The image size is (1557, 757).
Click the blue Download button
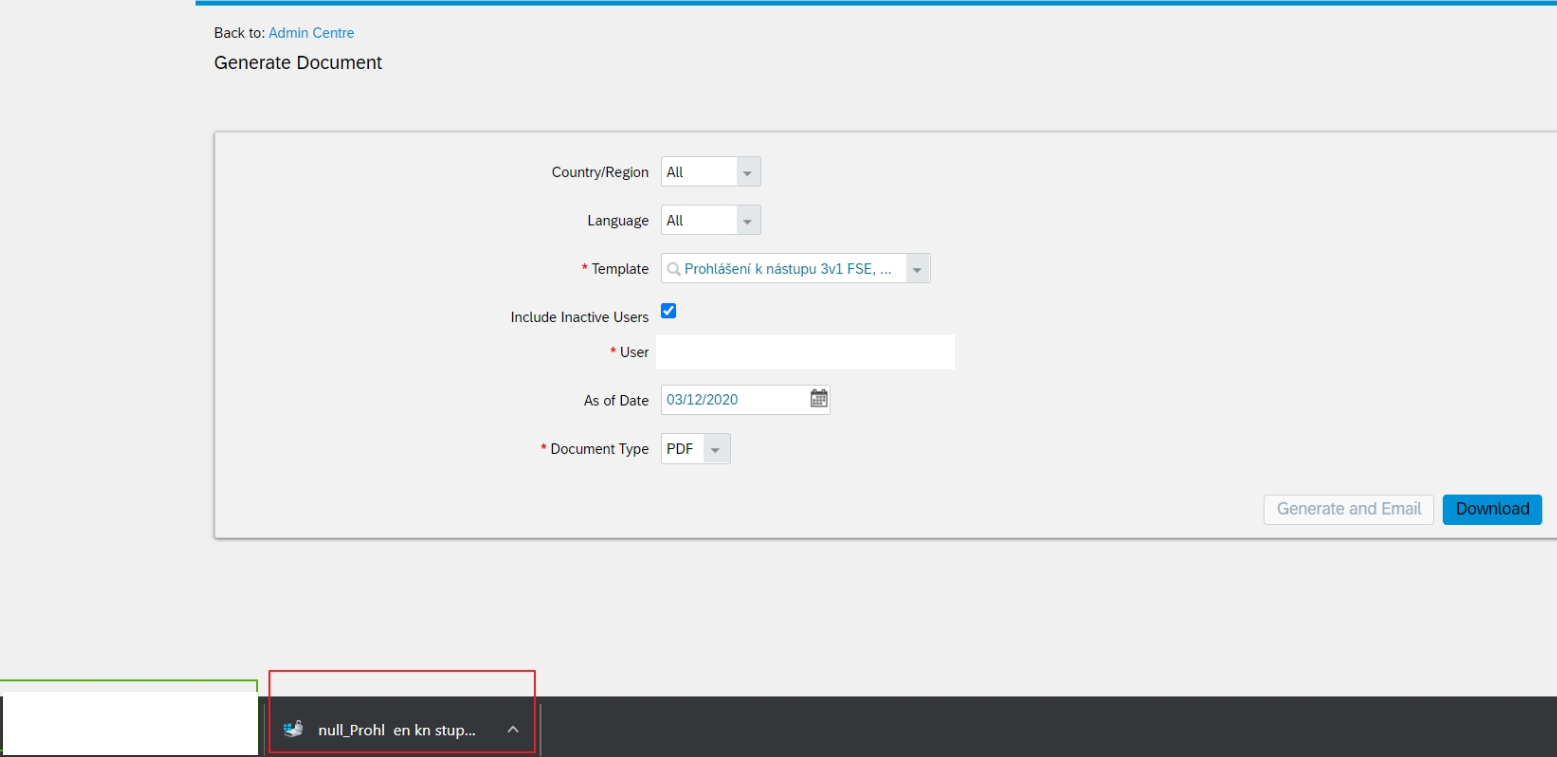pyautogui.click(x=1492, y=509)
